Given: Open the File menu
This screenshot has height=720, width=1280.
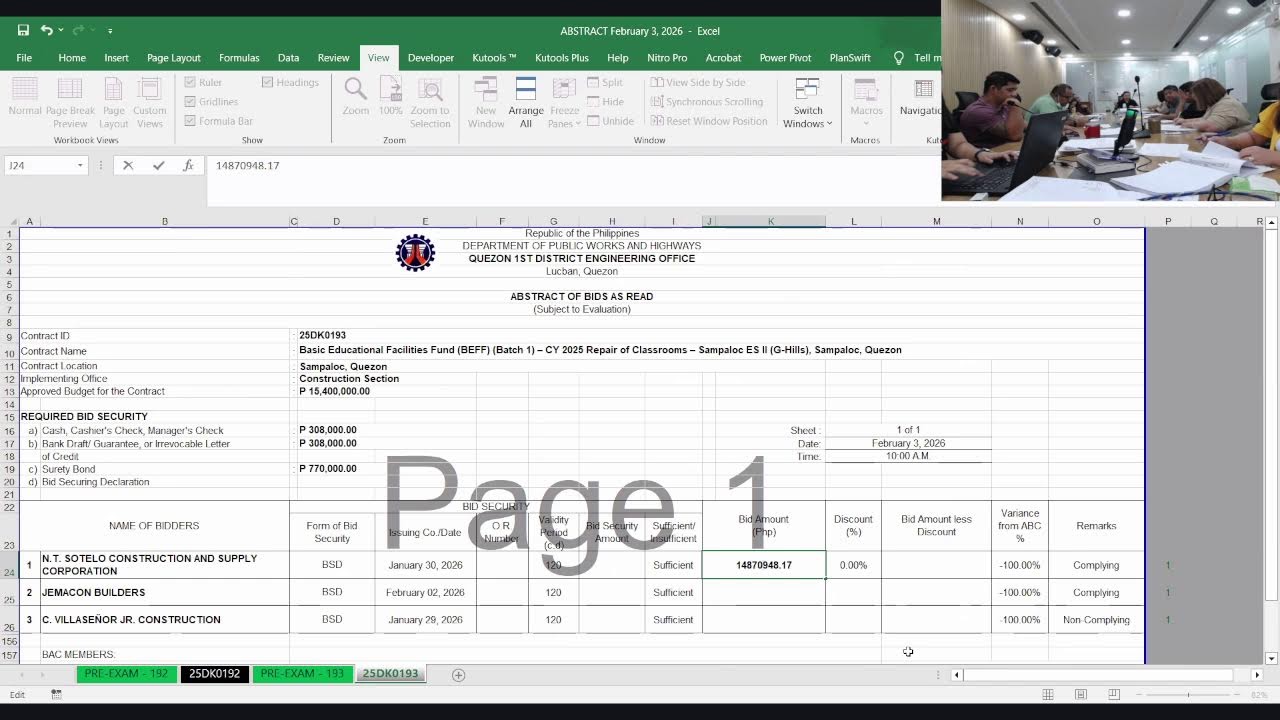Looking at the screenshot, I should 24,58.
